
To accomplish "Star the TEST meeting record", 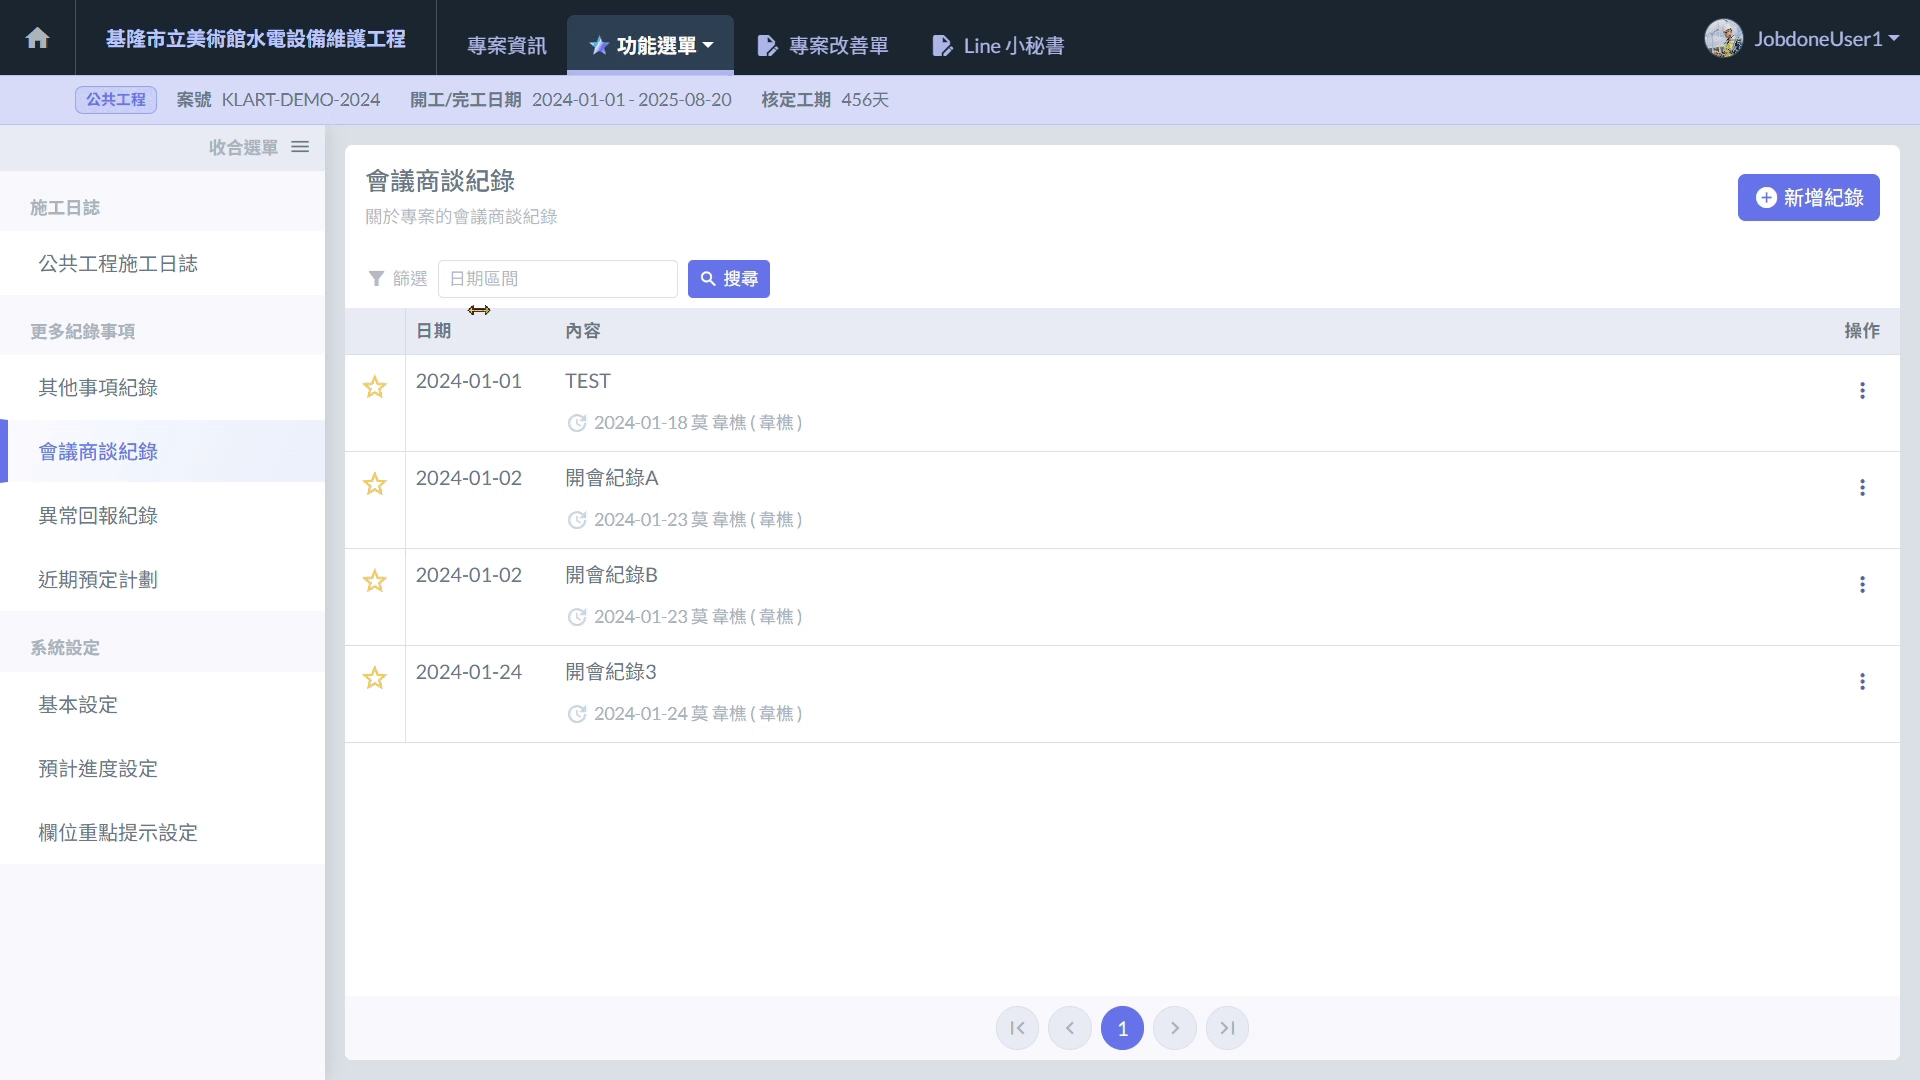I will click(375, 388).
